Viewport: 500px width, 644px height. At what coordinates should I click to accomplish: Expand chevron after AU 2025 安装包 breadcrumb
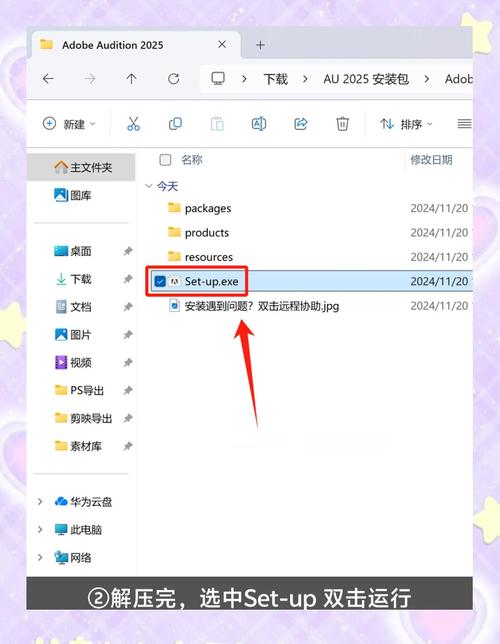pyautogui.click(x=427, y=79)
